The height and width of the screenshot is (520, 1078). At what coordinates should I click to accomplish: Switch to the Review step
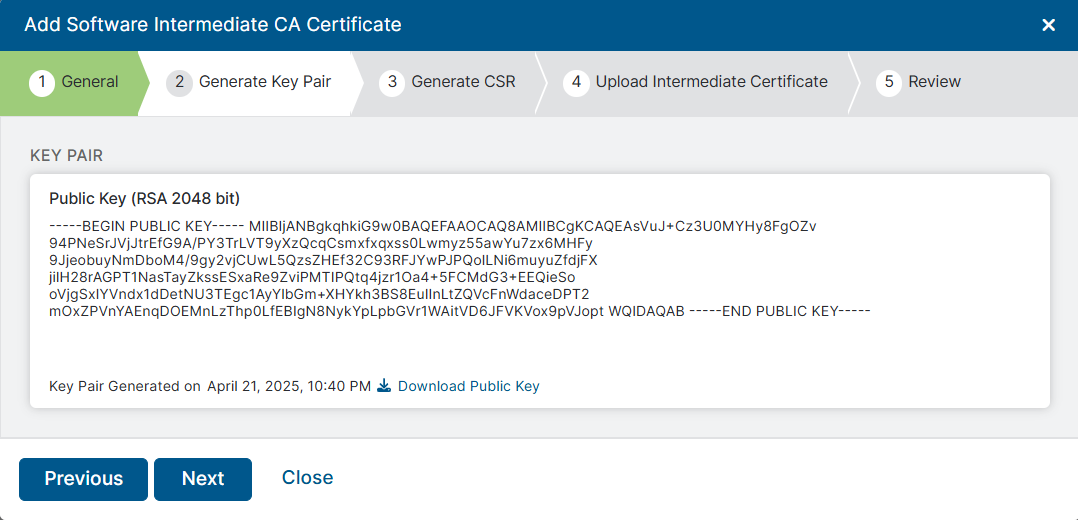coord(934,82)
